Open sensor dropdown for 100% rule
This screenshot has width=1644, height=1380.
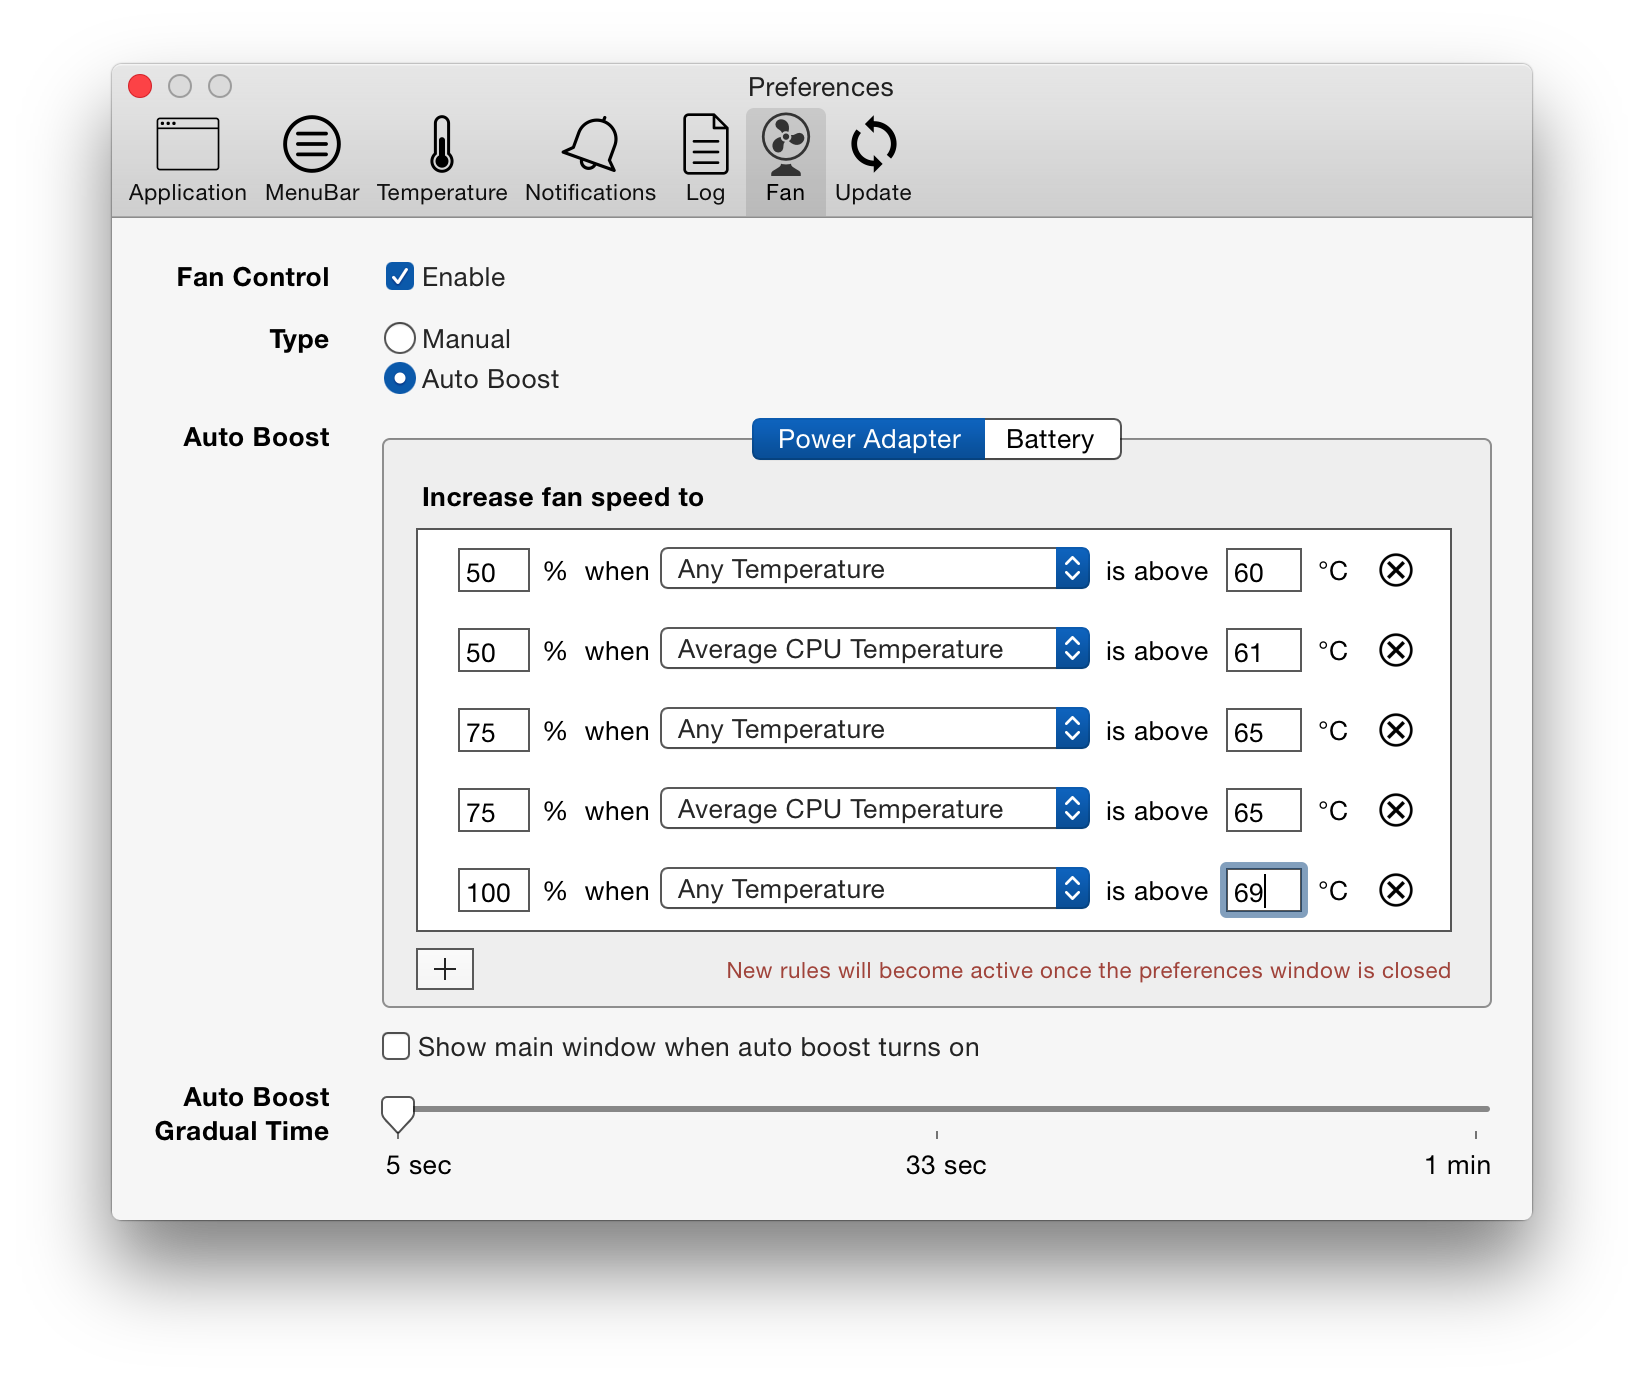[875, 889]
